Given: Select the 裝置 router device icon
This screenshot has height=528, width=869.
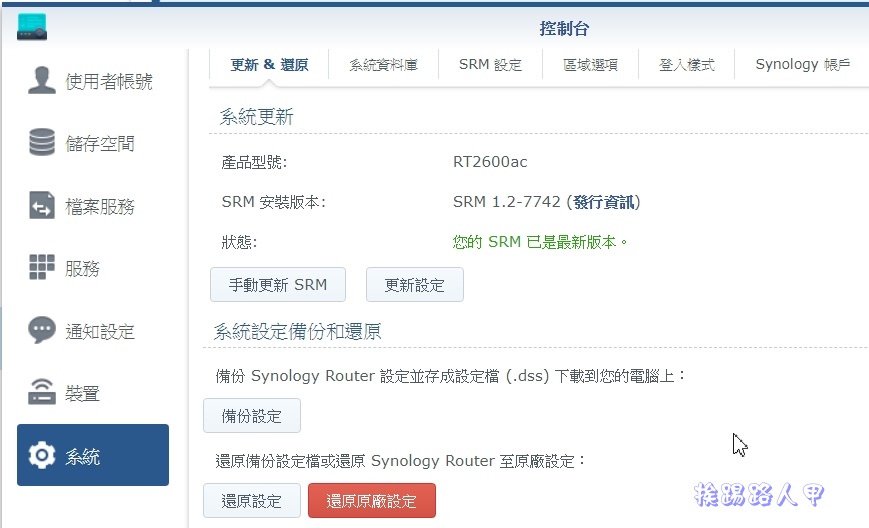Looking at the screenshot, I should (42, 392).
